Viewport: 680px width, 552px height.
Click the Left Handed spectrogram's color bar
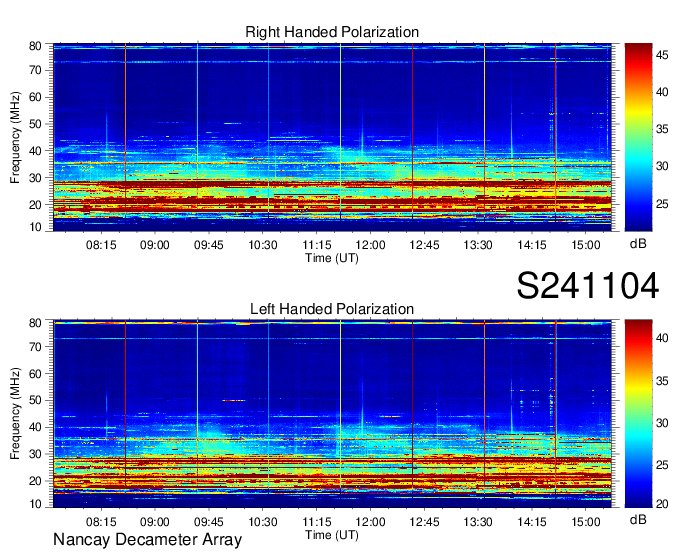point(638,414)
